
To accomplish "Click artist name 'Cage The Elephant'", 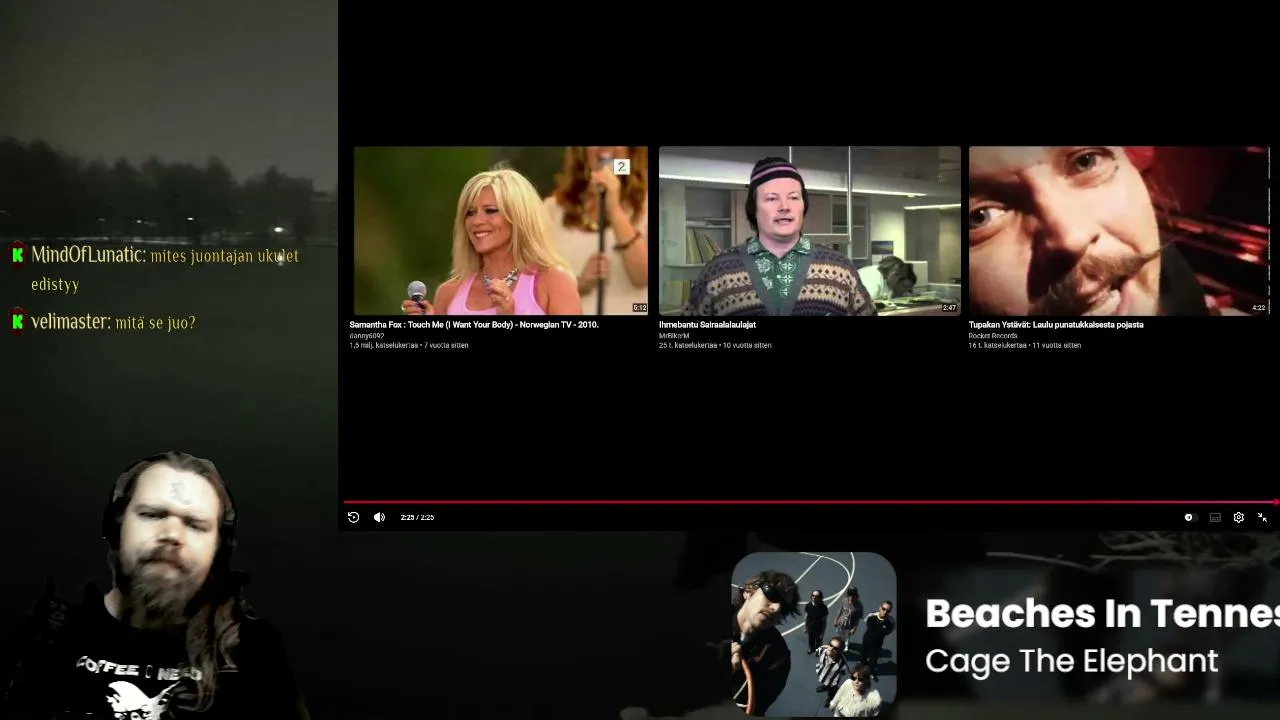I will (x=1072, y=661).
